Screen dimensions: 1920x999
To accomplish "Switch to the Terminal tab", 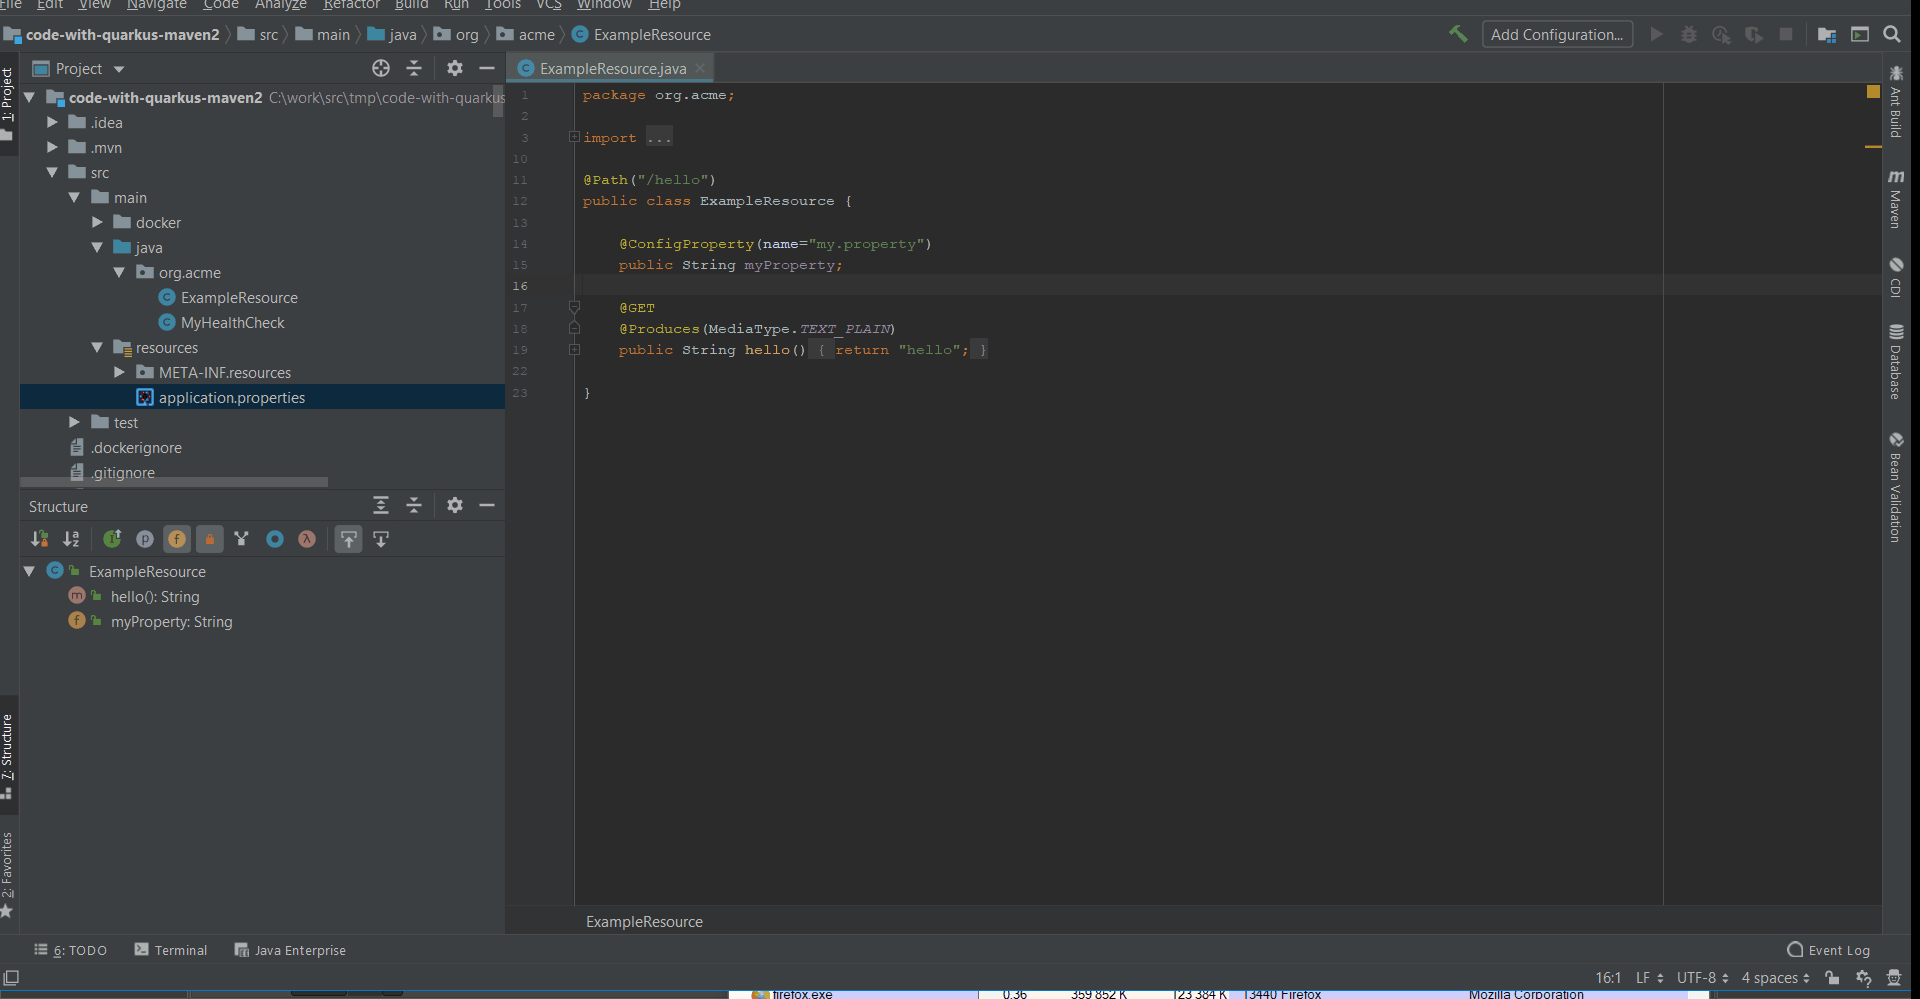I will 180,950.
